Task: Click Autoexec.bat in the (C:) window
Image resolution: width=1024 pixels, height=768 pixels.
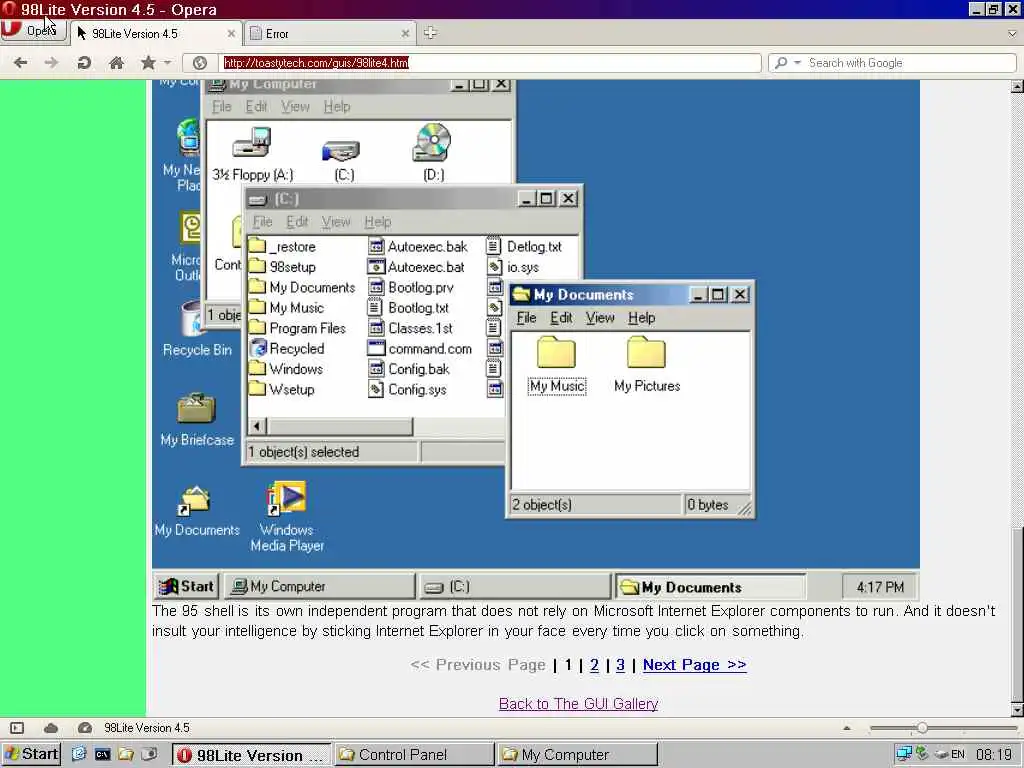Action: pyautogui.click(x=417, y=267)
